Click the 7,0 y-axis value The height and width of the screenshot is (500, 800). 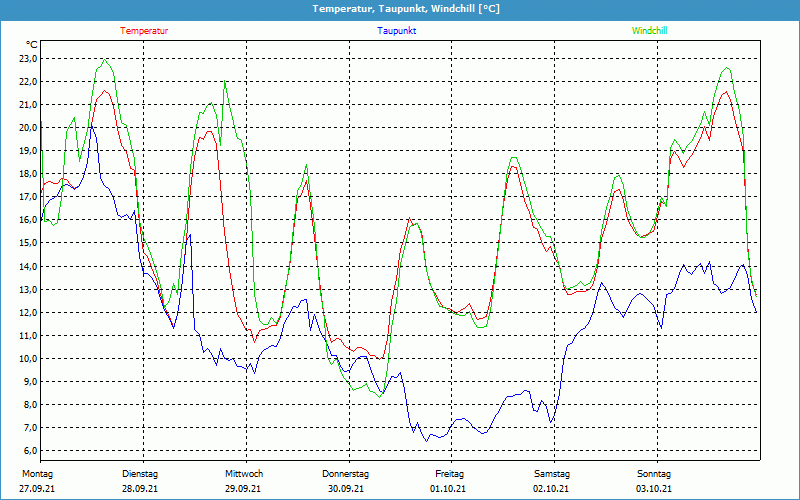[30, 427]
